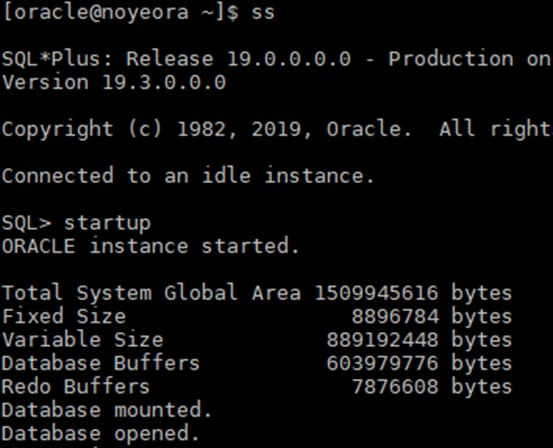Click the value 7876608 bytes
This screenshot has height=448, width=553.
click(x=432, y=386)
